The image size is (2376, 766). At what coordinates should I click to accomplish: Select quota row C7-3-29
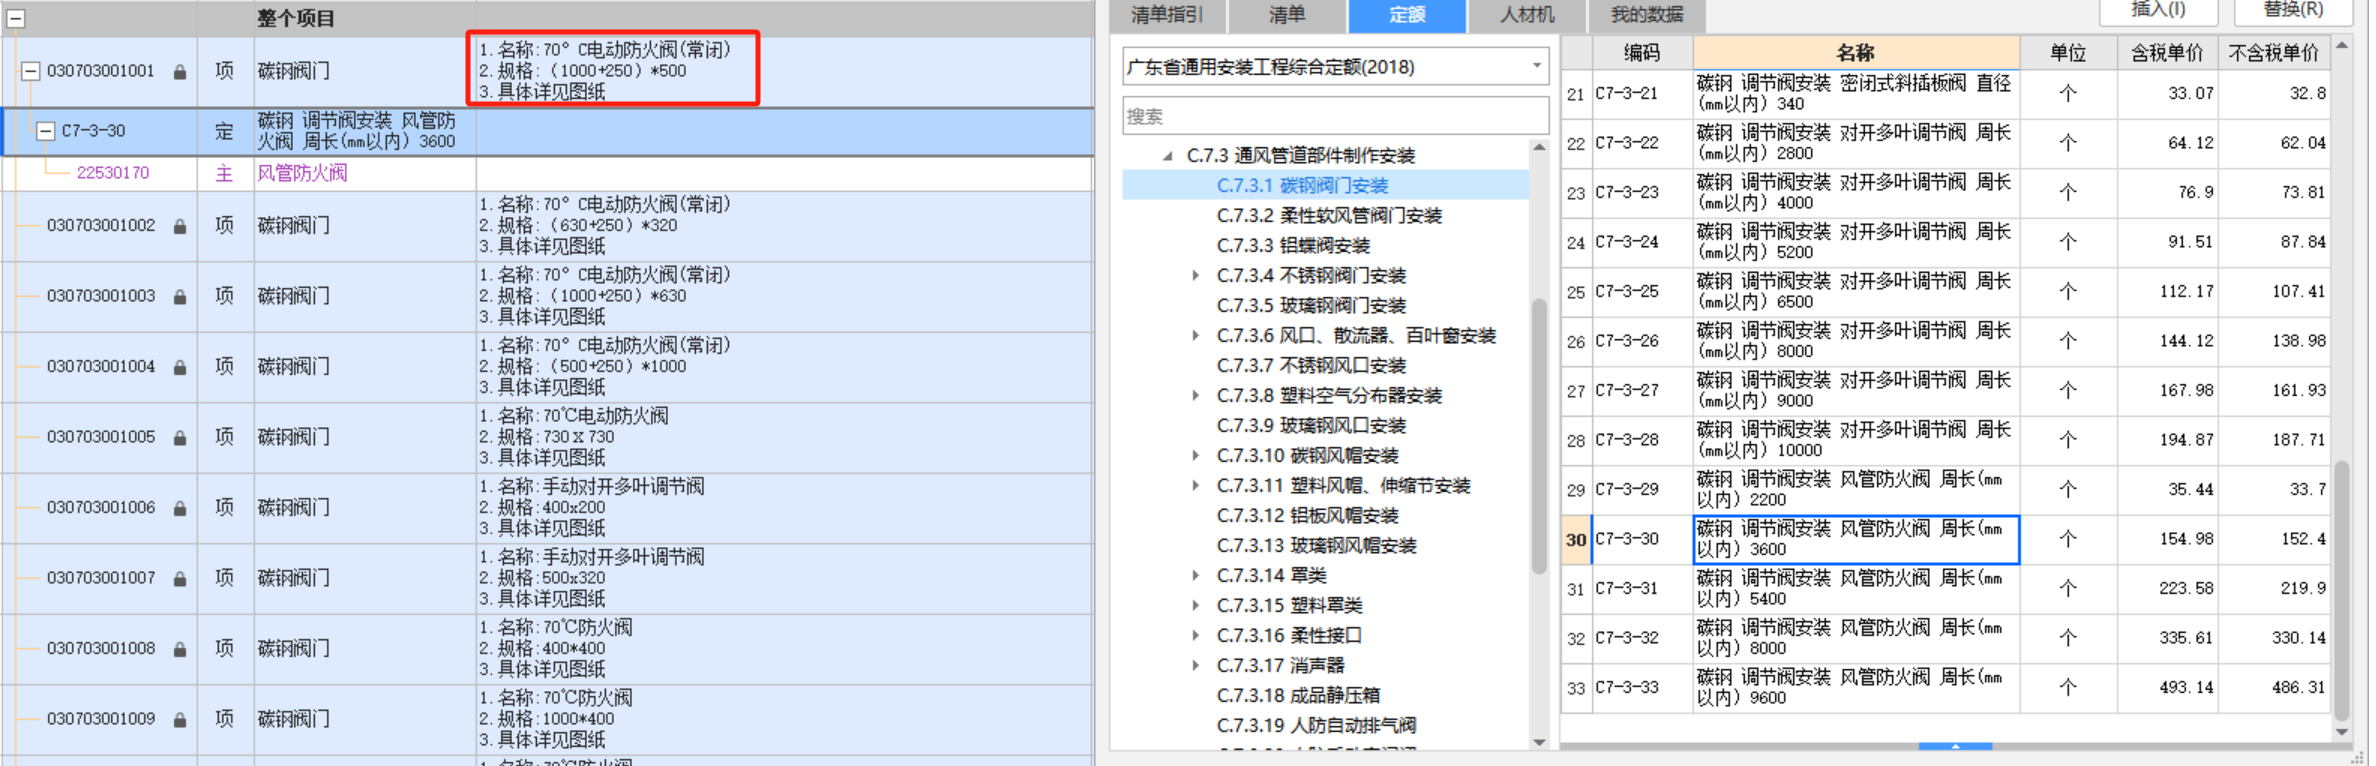(x=1946, y=490)
